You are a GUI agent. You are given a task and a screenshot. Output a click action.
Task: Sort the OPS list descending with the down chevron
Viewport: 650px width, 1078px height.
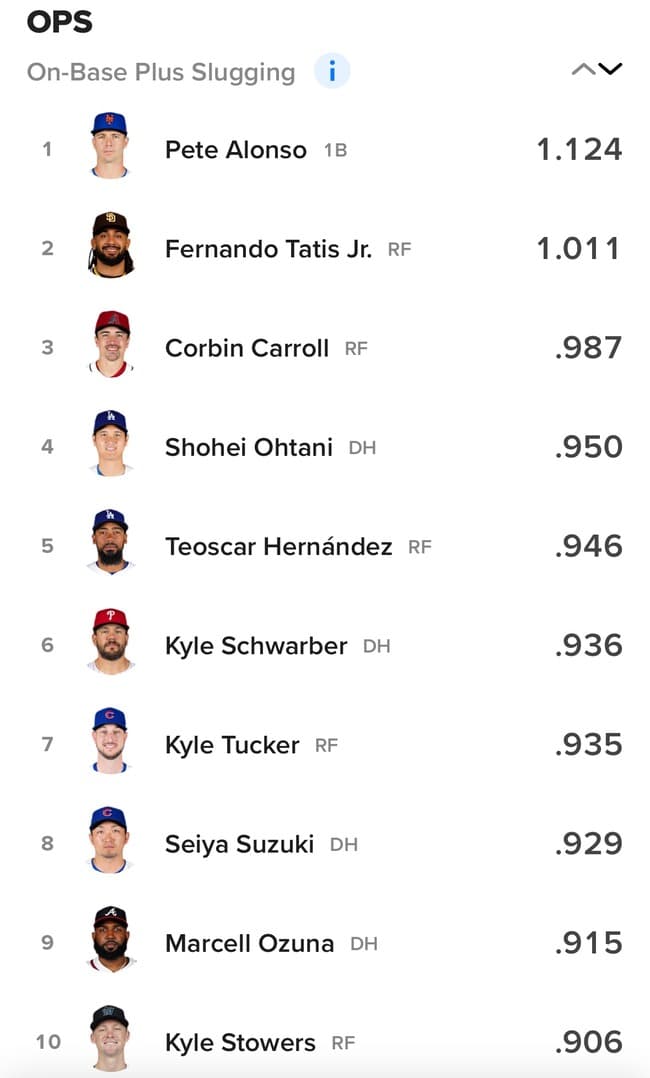point(608,70)
